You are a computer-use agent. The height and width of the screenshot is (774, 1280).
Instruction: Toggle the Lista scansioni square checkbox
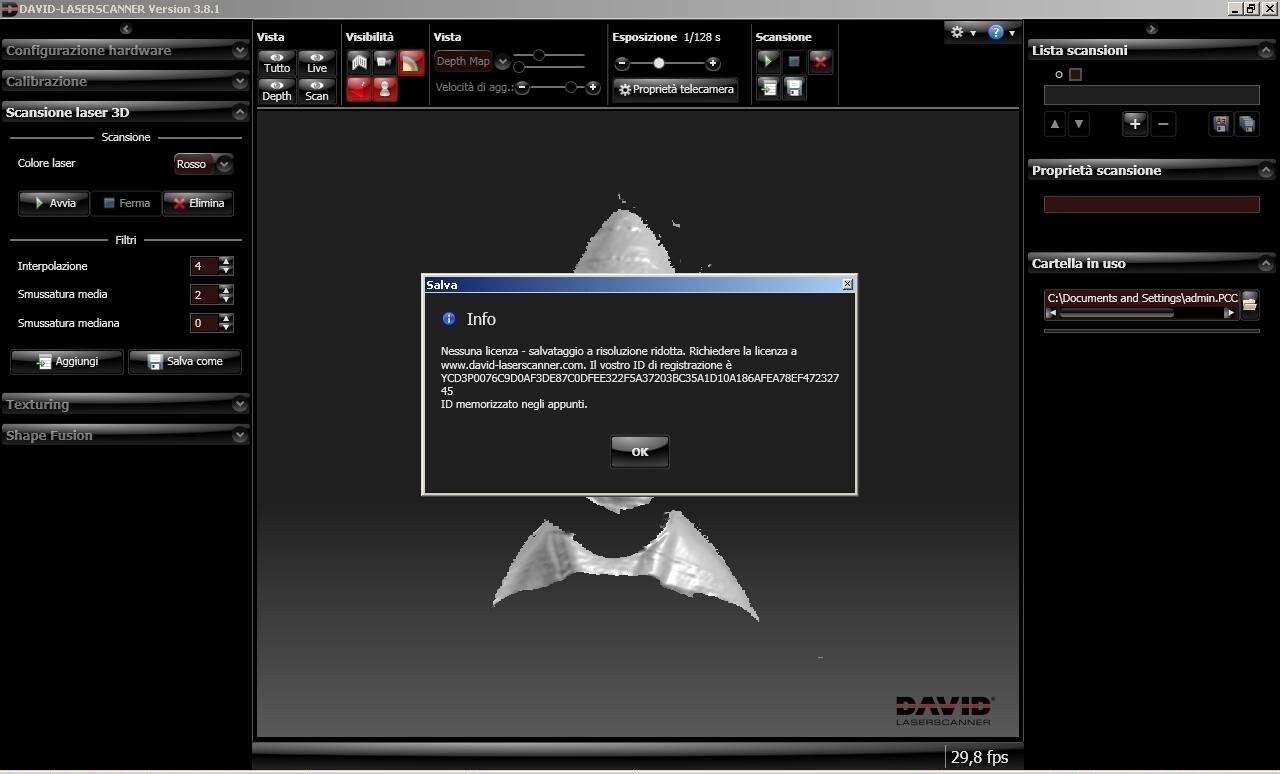pyautogui.click(x=1076, y=74)
